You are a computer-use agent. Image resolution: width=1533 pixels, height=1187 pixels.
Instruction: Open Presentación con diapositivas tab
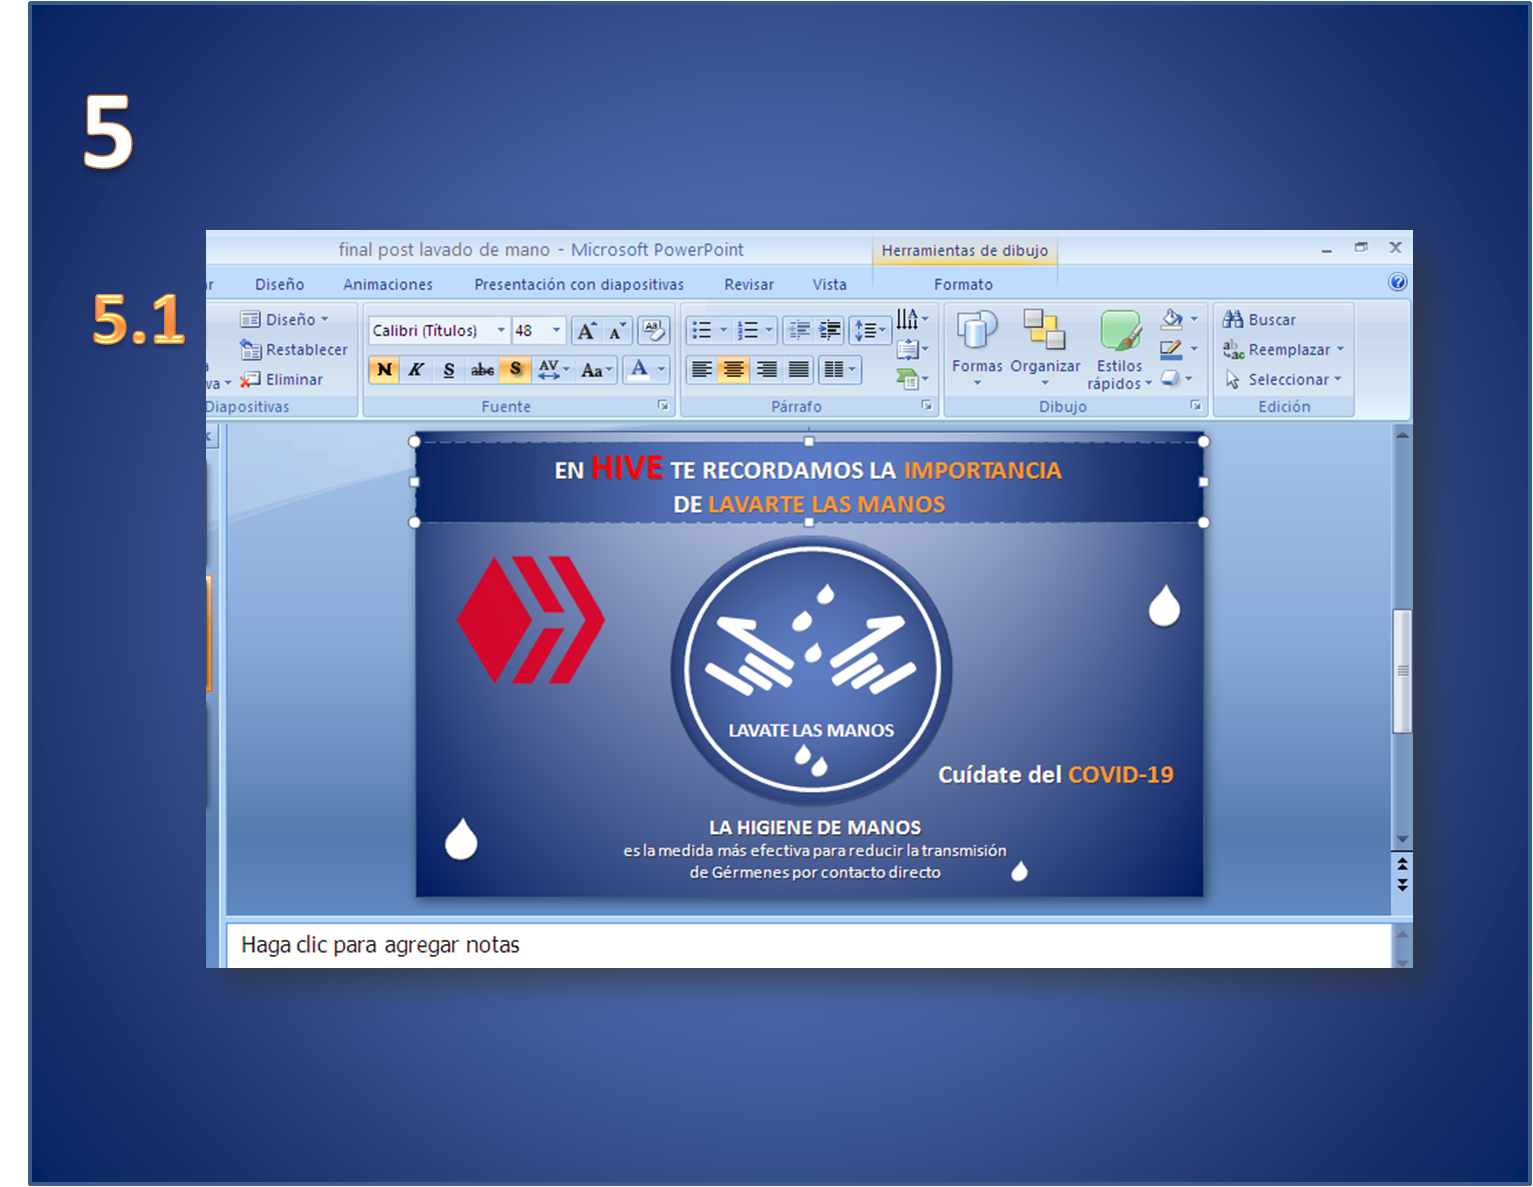579,285
